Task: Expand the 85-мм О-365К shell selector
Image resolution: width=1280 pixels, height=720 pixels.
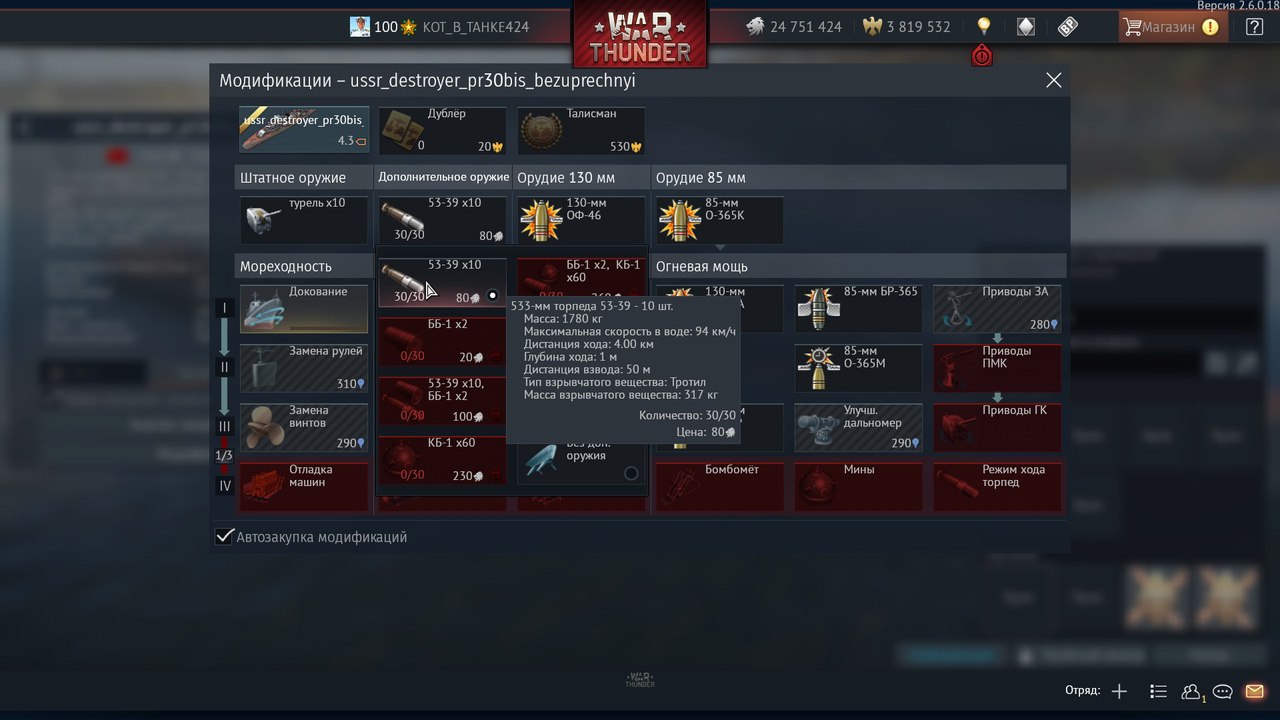Action: [x=720, y=220]
